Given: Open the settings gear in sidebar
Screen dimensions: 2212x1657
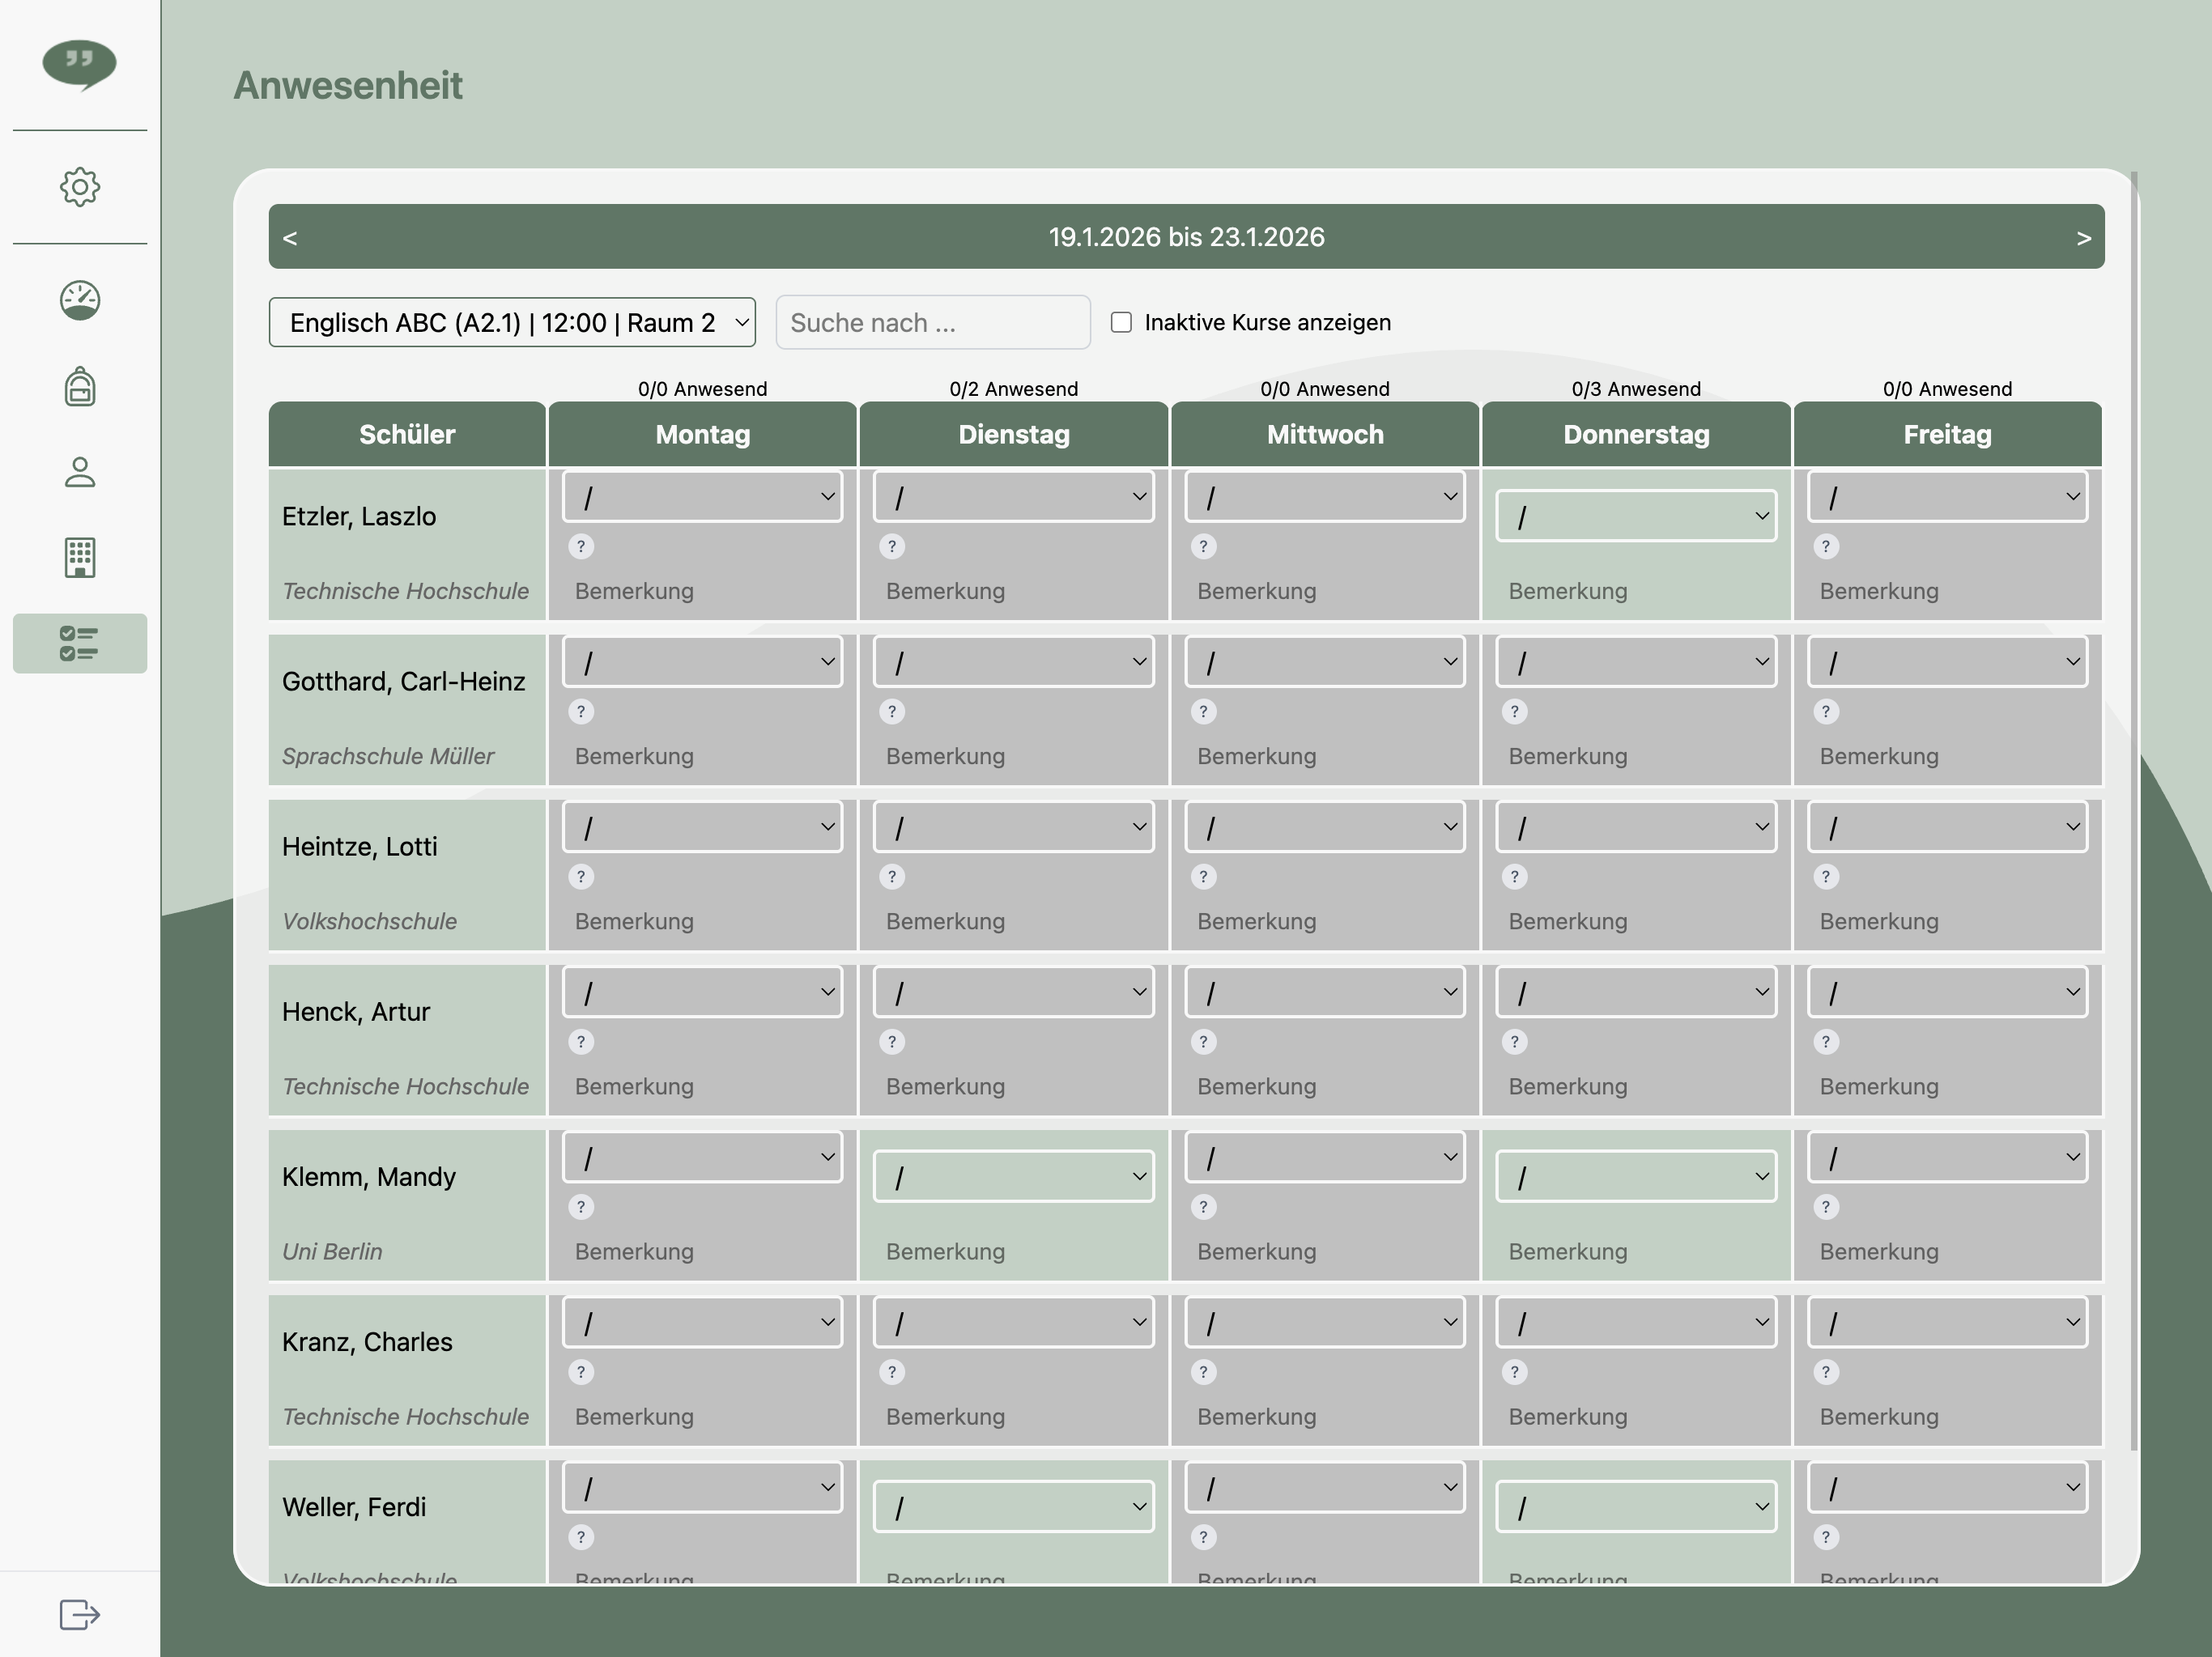Looking at the screenshot, I should pos(80,187).
